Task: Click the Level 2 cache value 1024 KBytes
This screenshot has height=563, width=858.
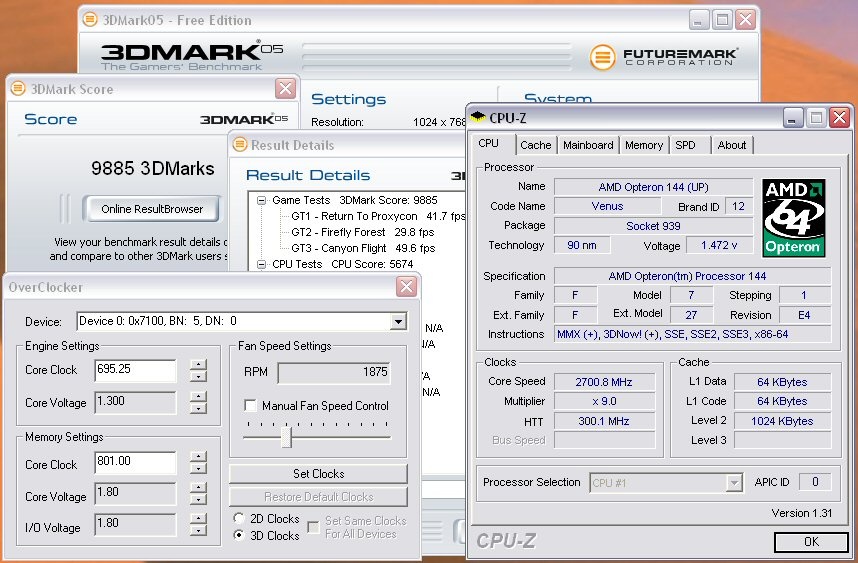Action: point(782,421)
